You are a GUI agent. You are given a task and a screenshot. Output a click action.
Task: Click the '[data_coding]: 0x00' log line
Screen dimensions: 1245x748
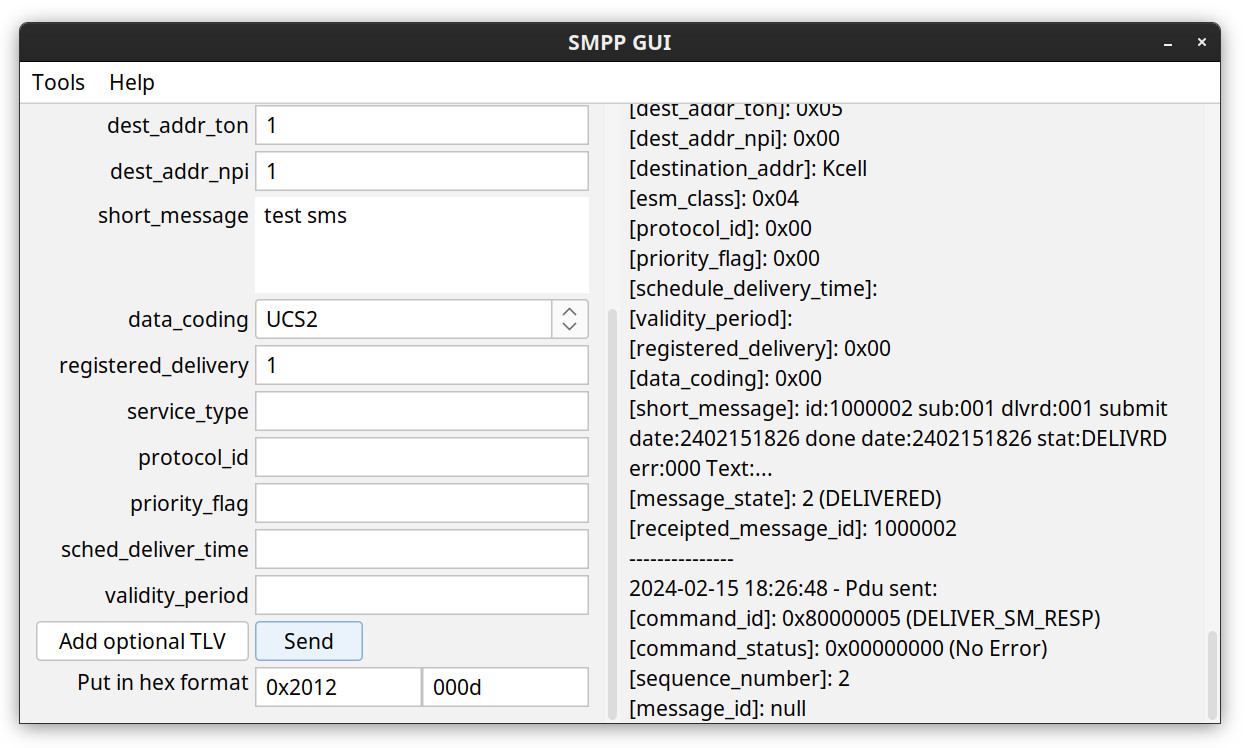coord(725,378)
